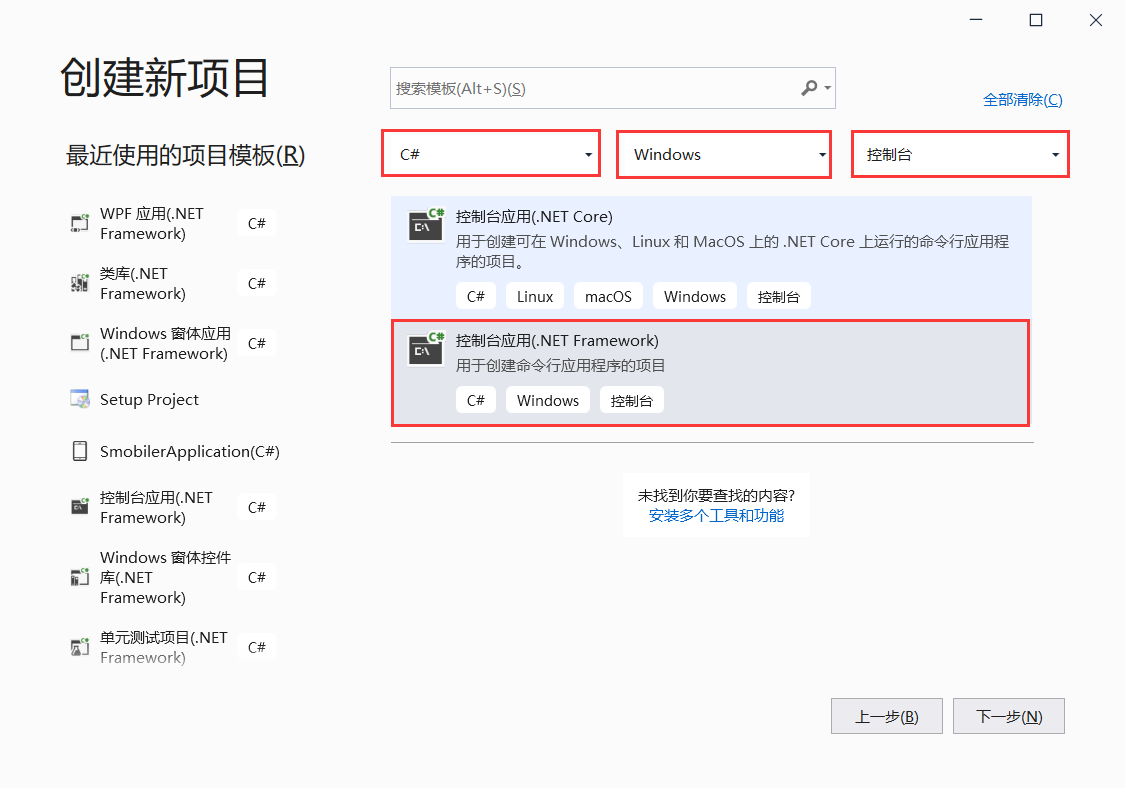The height and width of the screenshot is (788, 1125).
Task: Click the Windows 窗体控件库 template icon
Action: pyautogui.click(x=78, y=576)
